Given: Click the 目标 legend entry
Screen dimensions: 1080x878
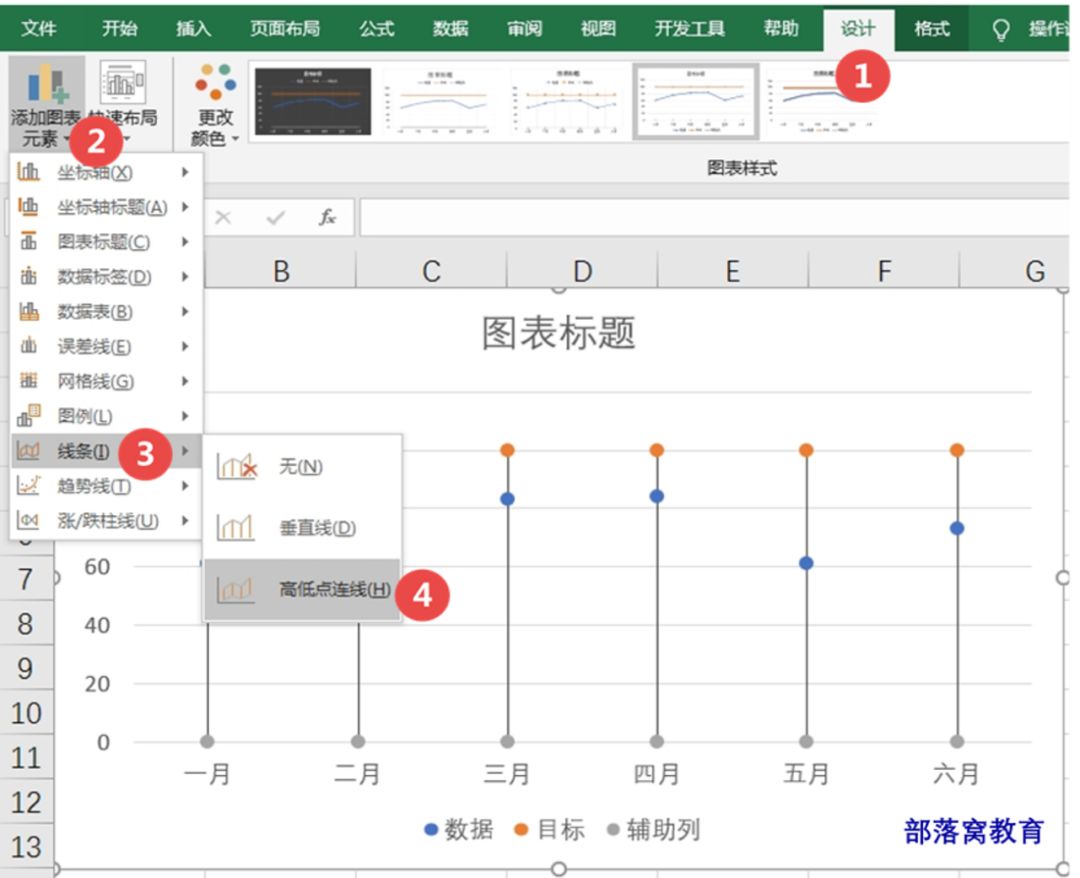Looking at the screenshot, I should (550, 830).
